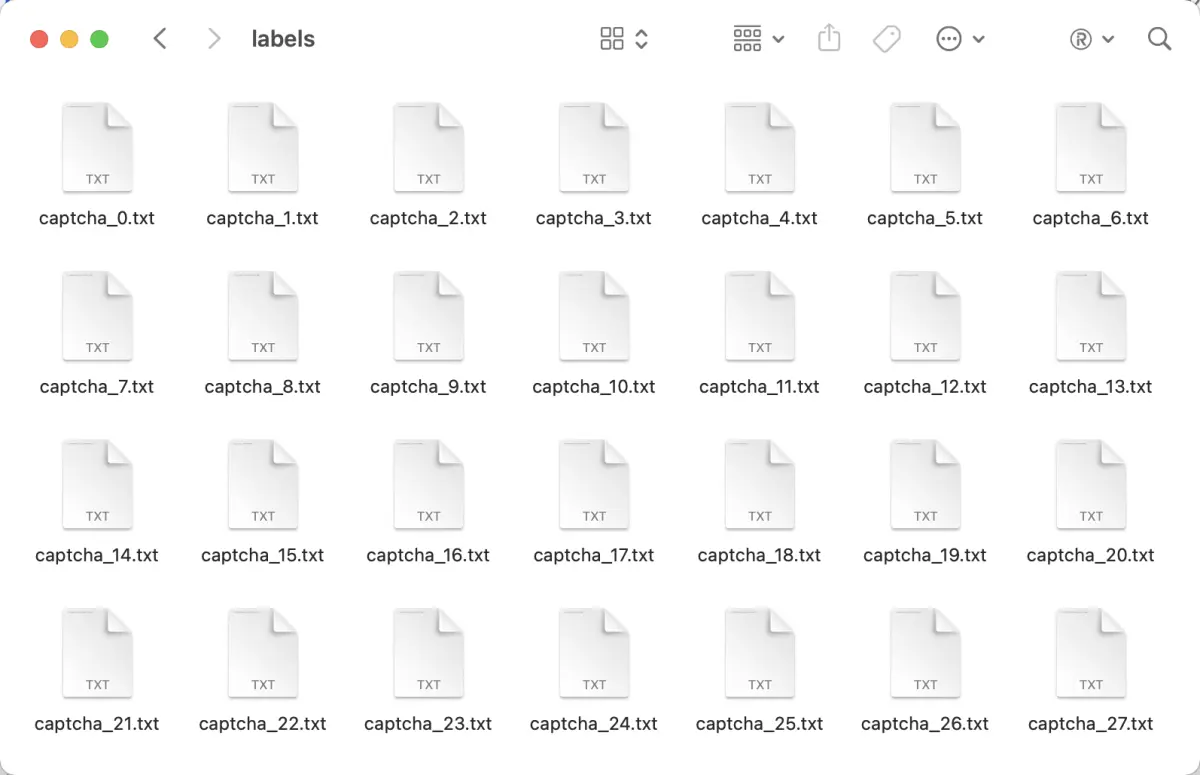Select the captcha_16.txt file
Viewport: 1200px width, 775px height.
click(428, 484)
